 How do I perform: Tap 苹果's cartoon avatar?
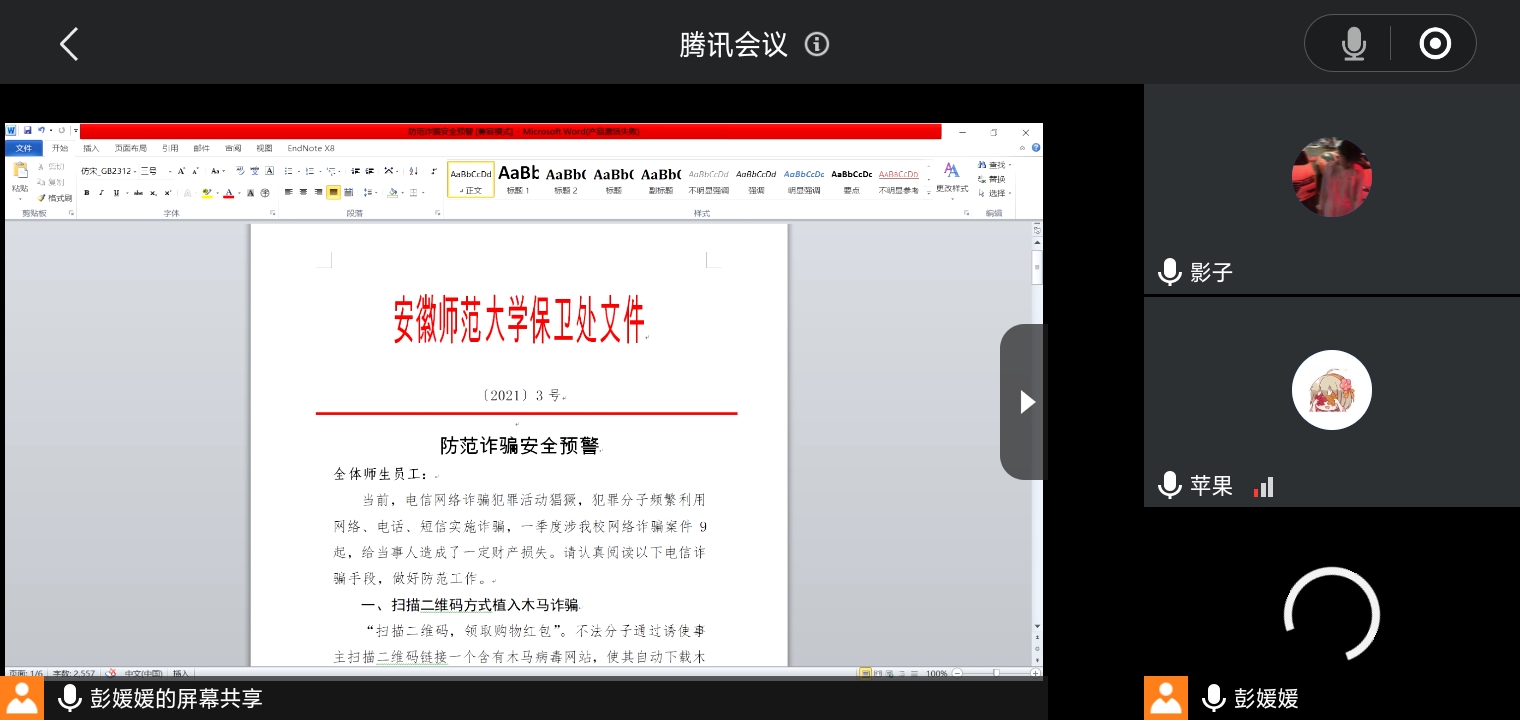[x=1331, y=390]
